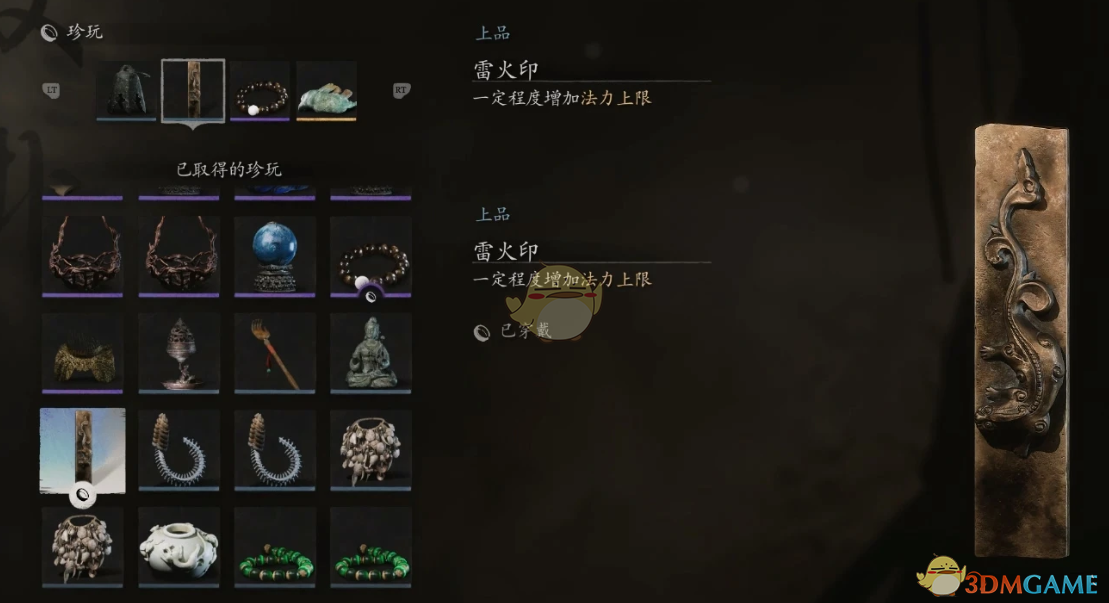The height and width of the screenshot is (603, 1109).
Task: Select the back-scratcher stick curio
Action: [274, 353]
